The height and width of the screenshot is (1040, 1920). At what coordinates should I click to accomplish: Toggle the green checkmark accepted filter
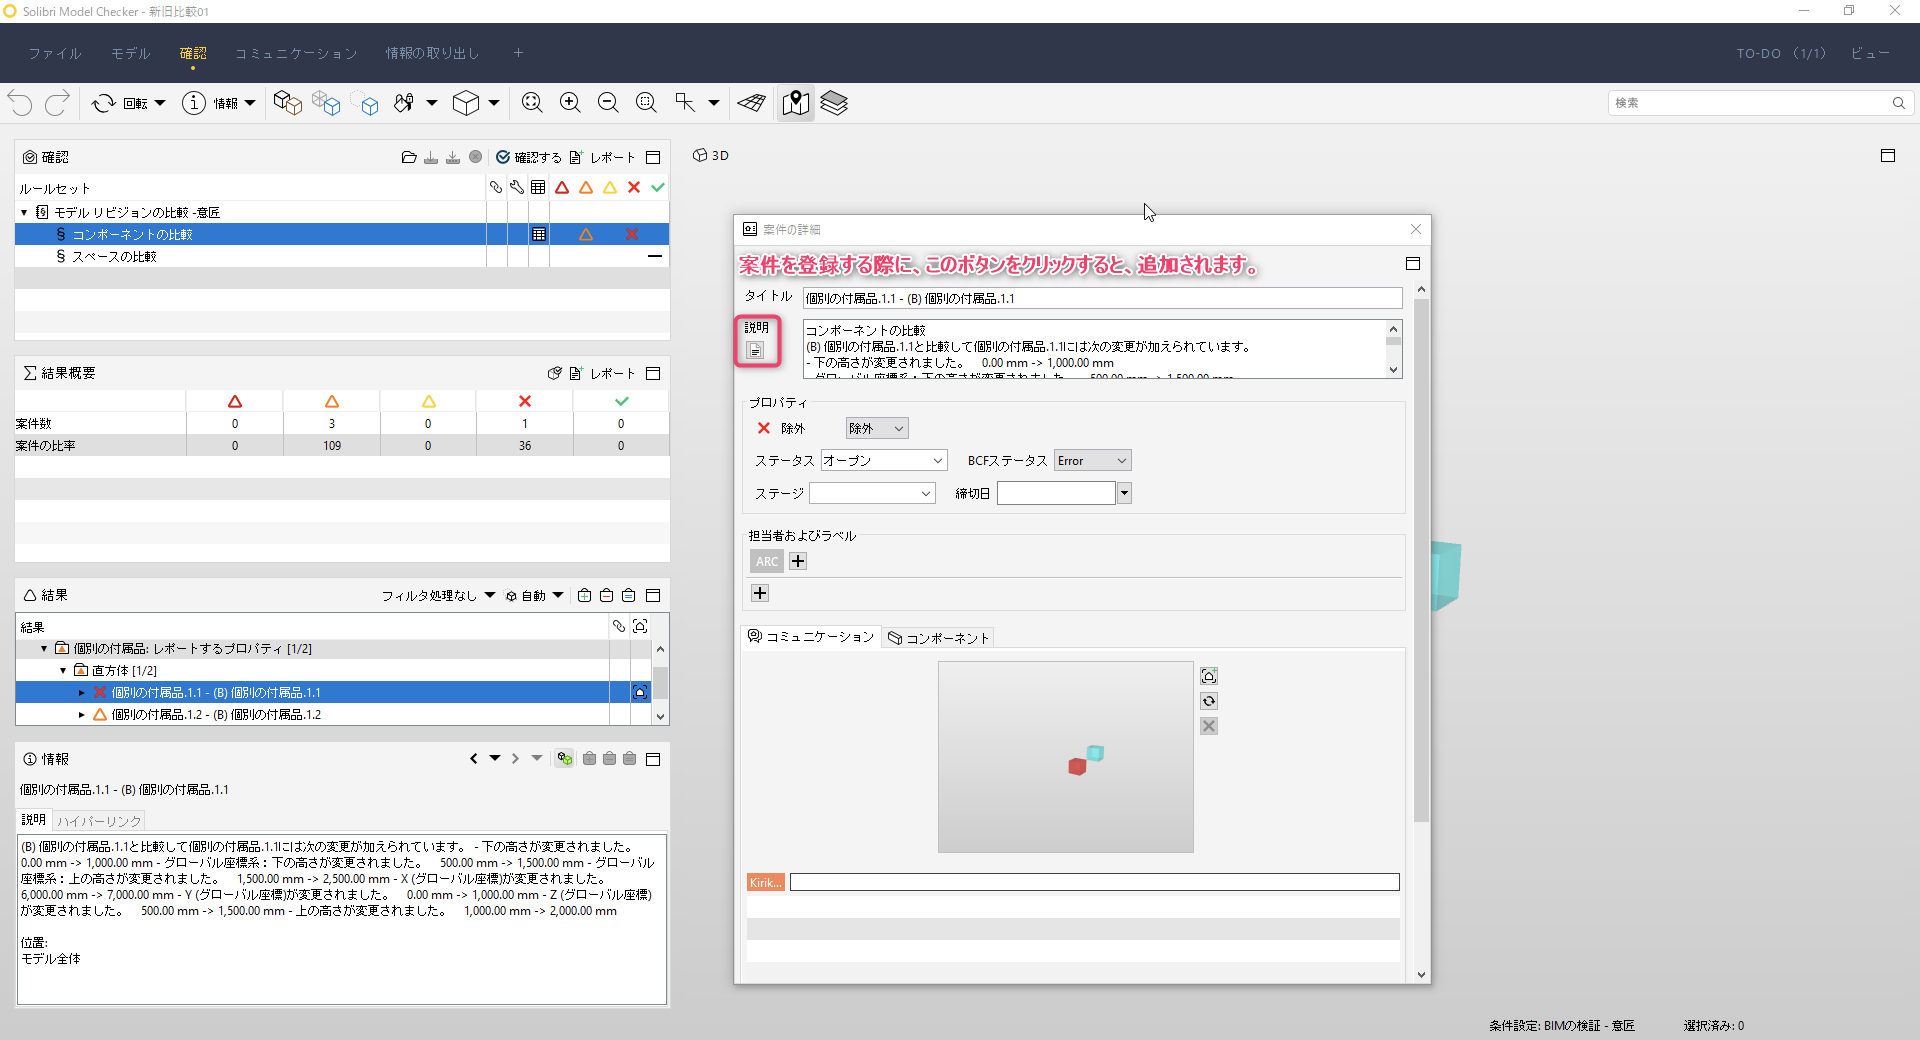pyautogui.click(x=657, y=187)
